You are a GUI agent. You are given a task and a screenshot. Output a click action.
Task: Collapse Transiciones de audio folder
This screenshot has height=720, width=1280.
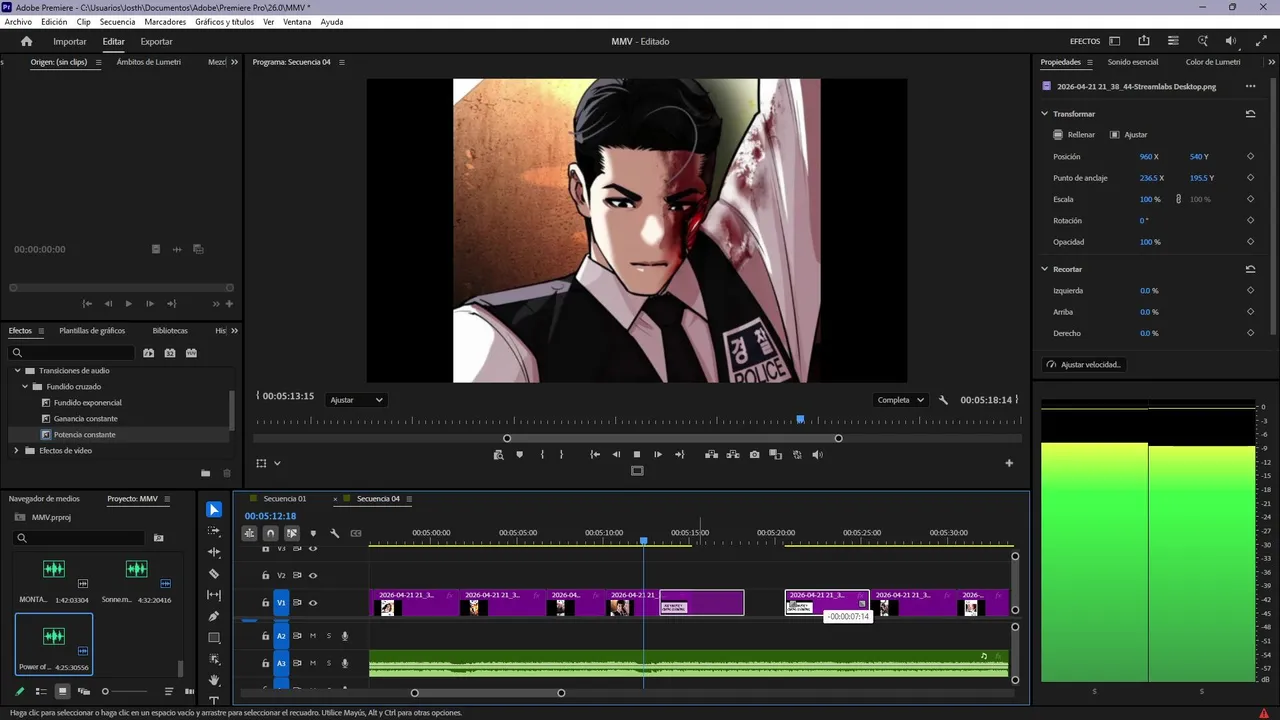(17, 371)
